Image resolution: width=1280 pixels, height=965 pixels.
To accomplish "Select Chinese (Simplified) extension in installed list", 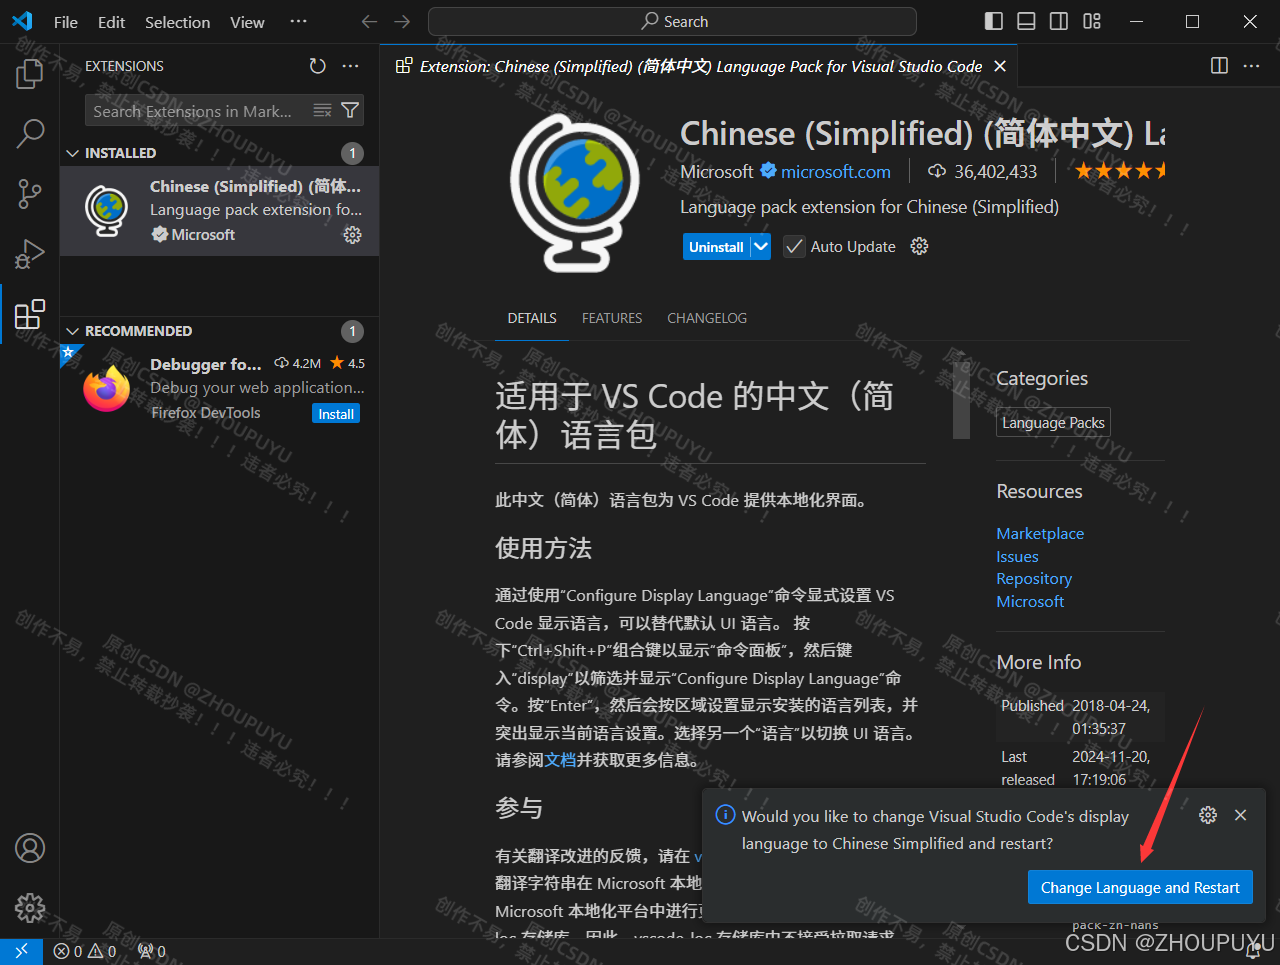I will pyautogui.click(x=219, y=211).
